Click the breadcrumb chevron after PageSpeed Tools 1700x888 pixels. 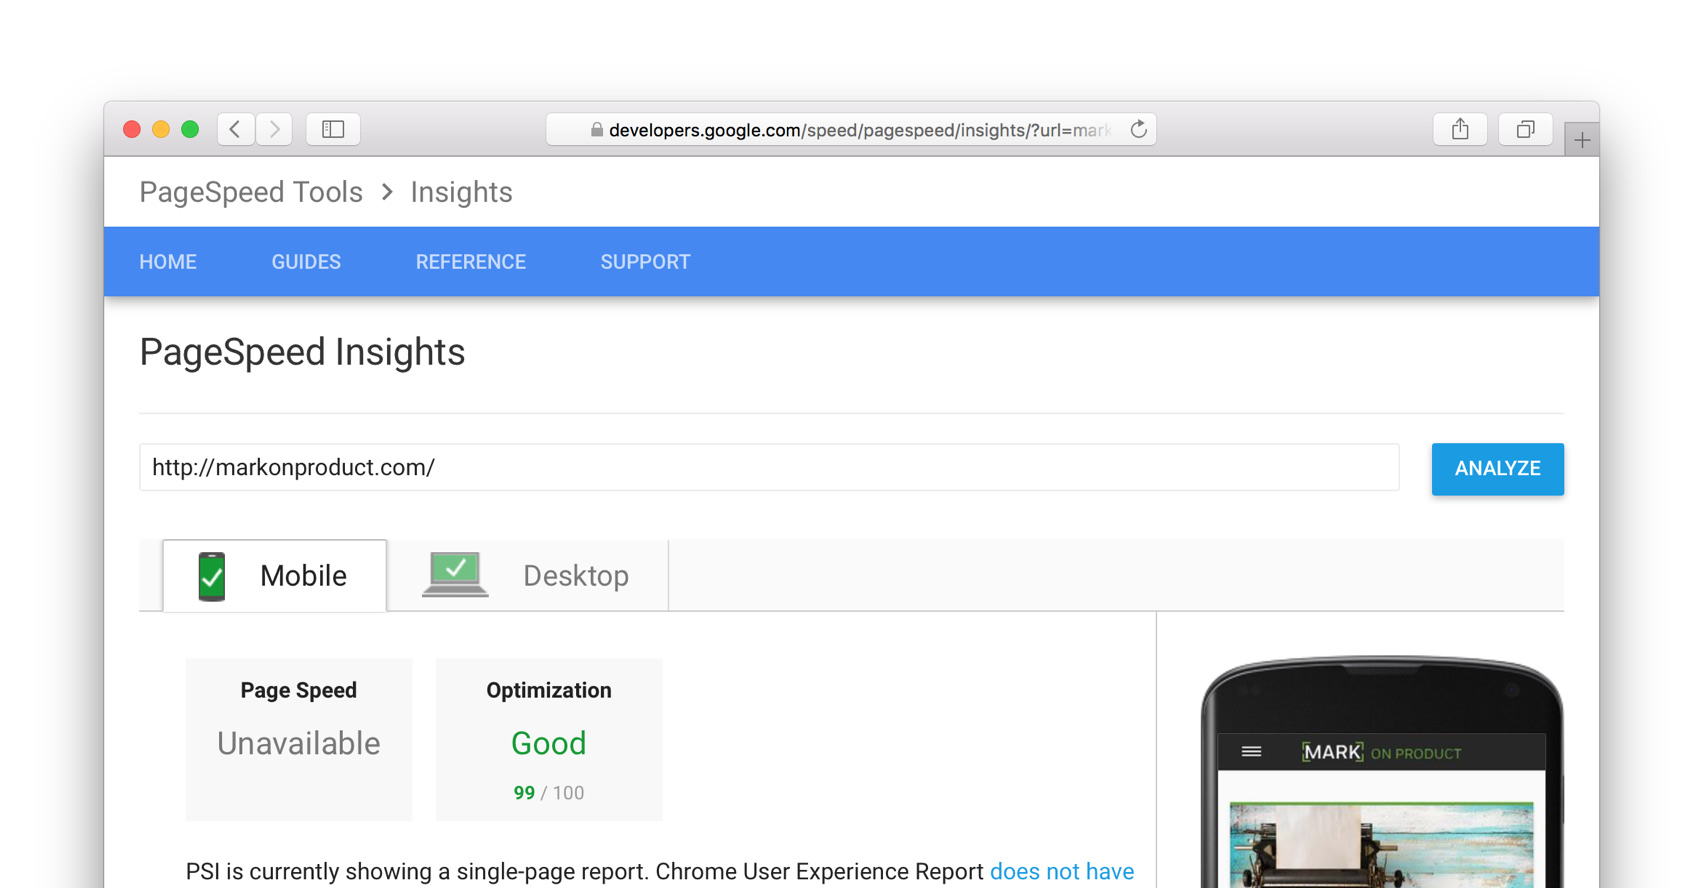[x=387, y=192]
